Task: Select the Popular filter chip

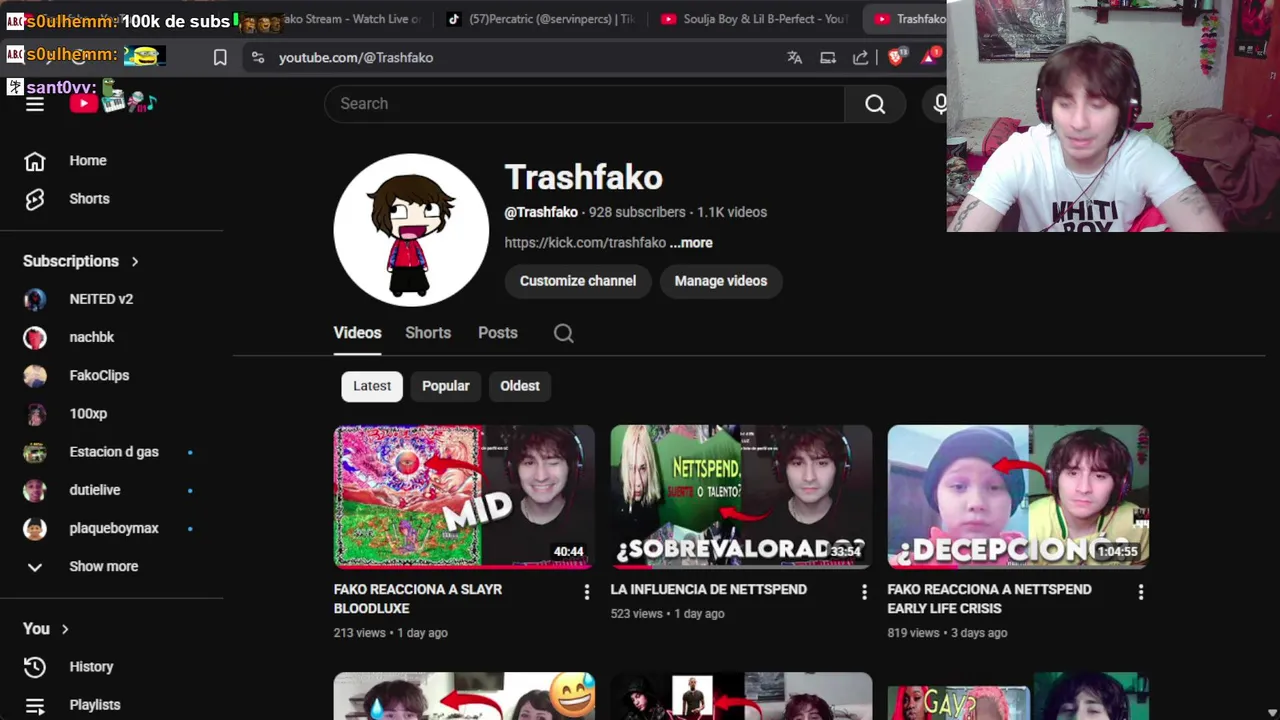Action: click(445, 386)
